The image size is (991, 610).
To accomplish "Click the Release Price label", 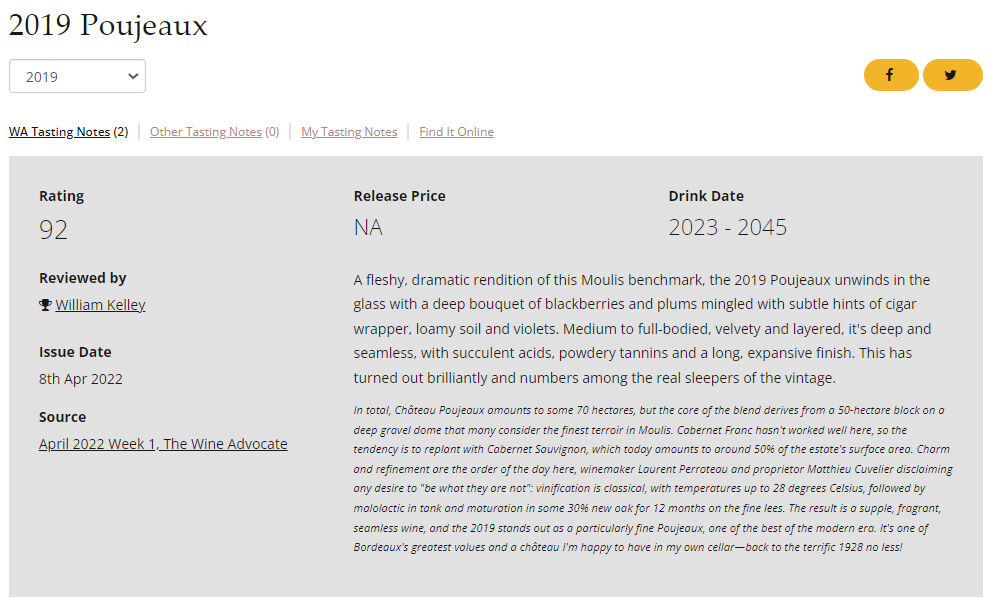I will [x=399, y=196].
